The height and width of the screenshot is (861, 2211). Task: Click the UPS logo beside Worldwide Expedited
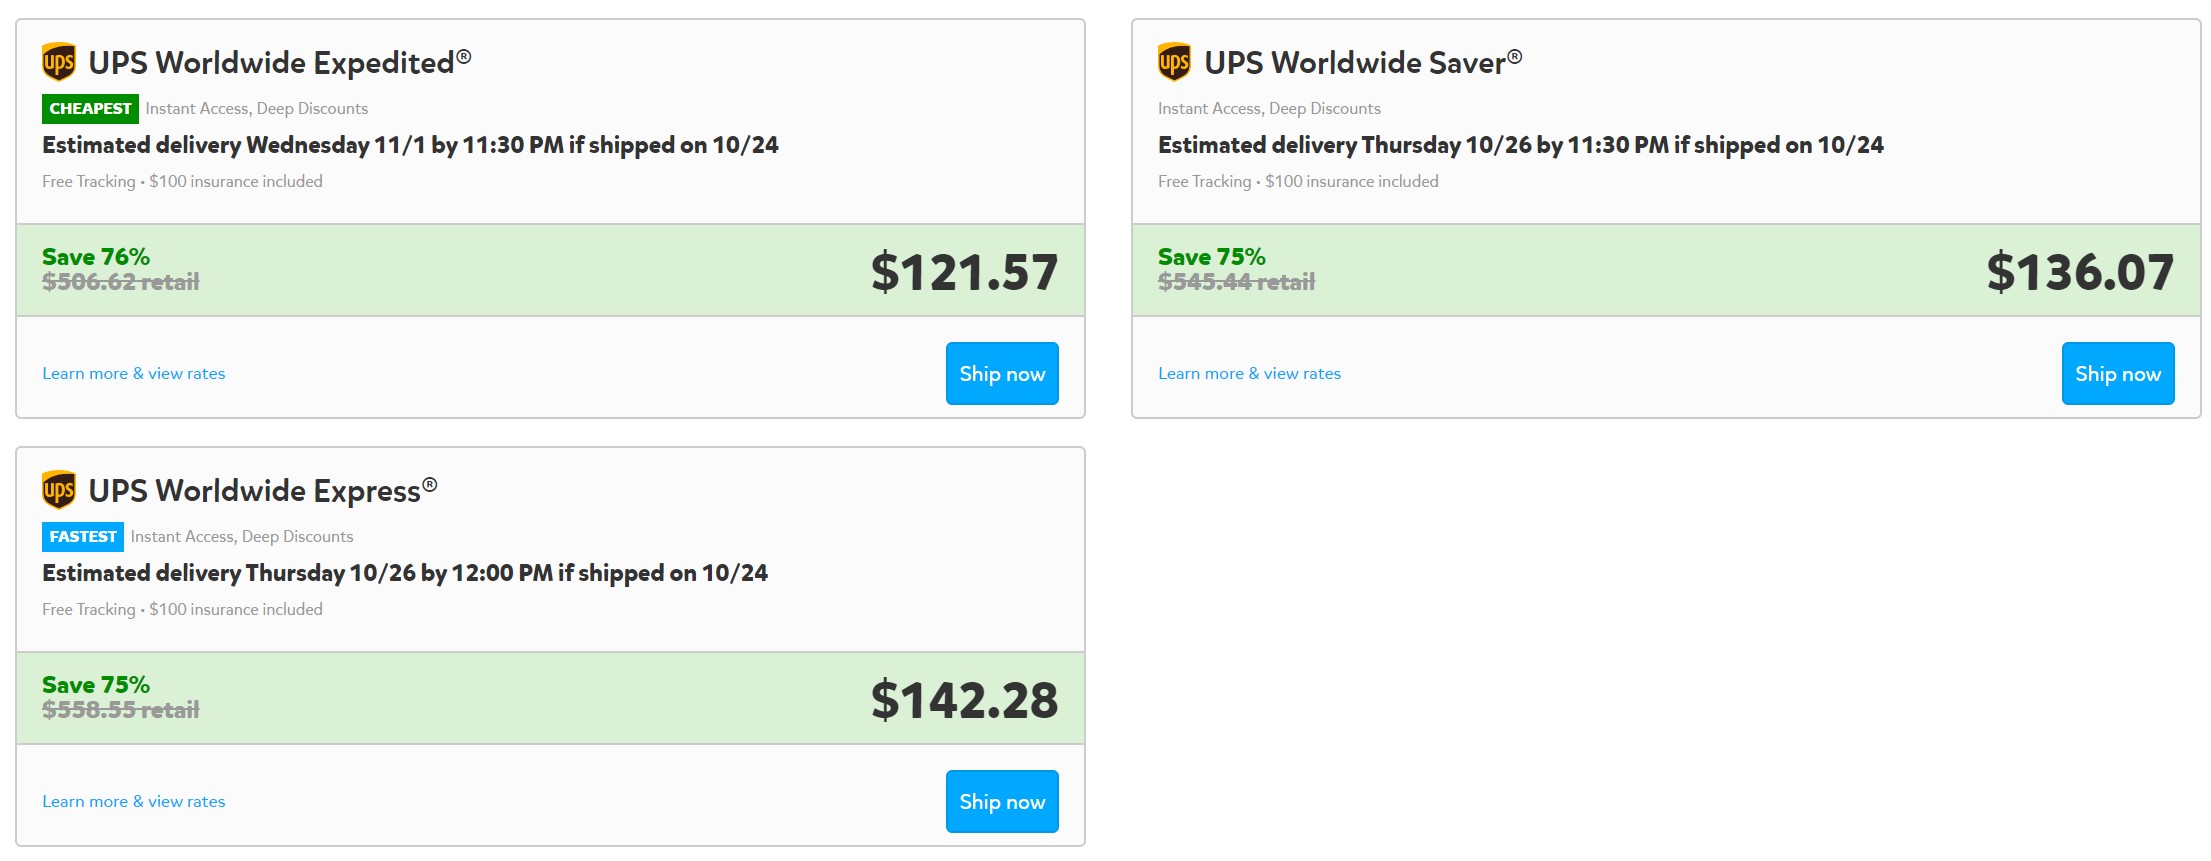tap(59, 62)
